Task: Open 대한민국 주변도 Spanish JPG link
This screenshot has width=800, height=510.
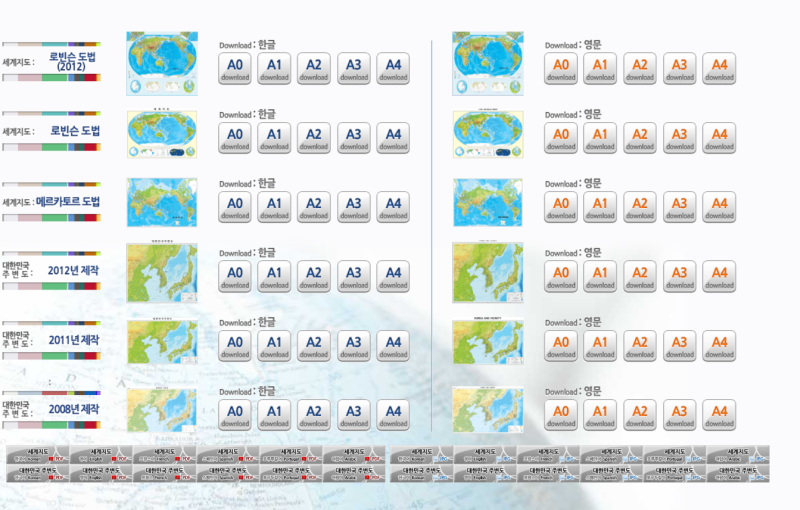Action: click(611, 473)
